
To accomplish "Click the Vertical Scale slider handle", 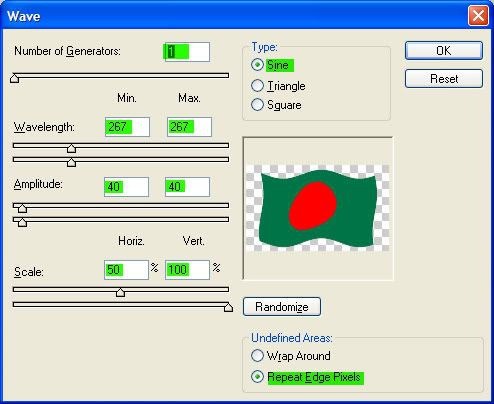I will pos(228,307).
